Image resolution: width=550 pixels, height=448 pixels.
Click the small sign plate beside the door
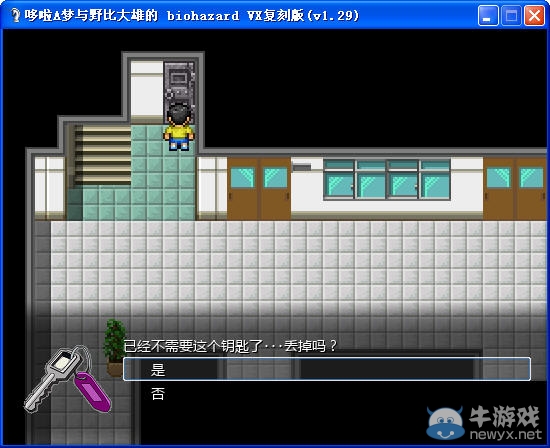301,167
